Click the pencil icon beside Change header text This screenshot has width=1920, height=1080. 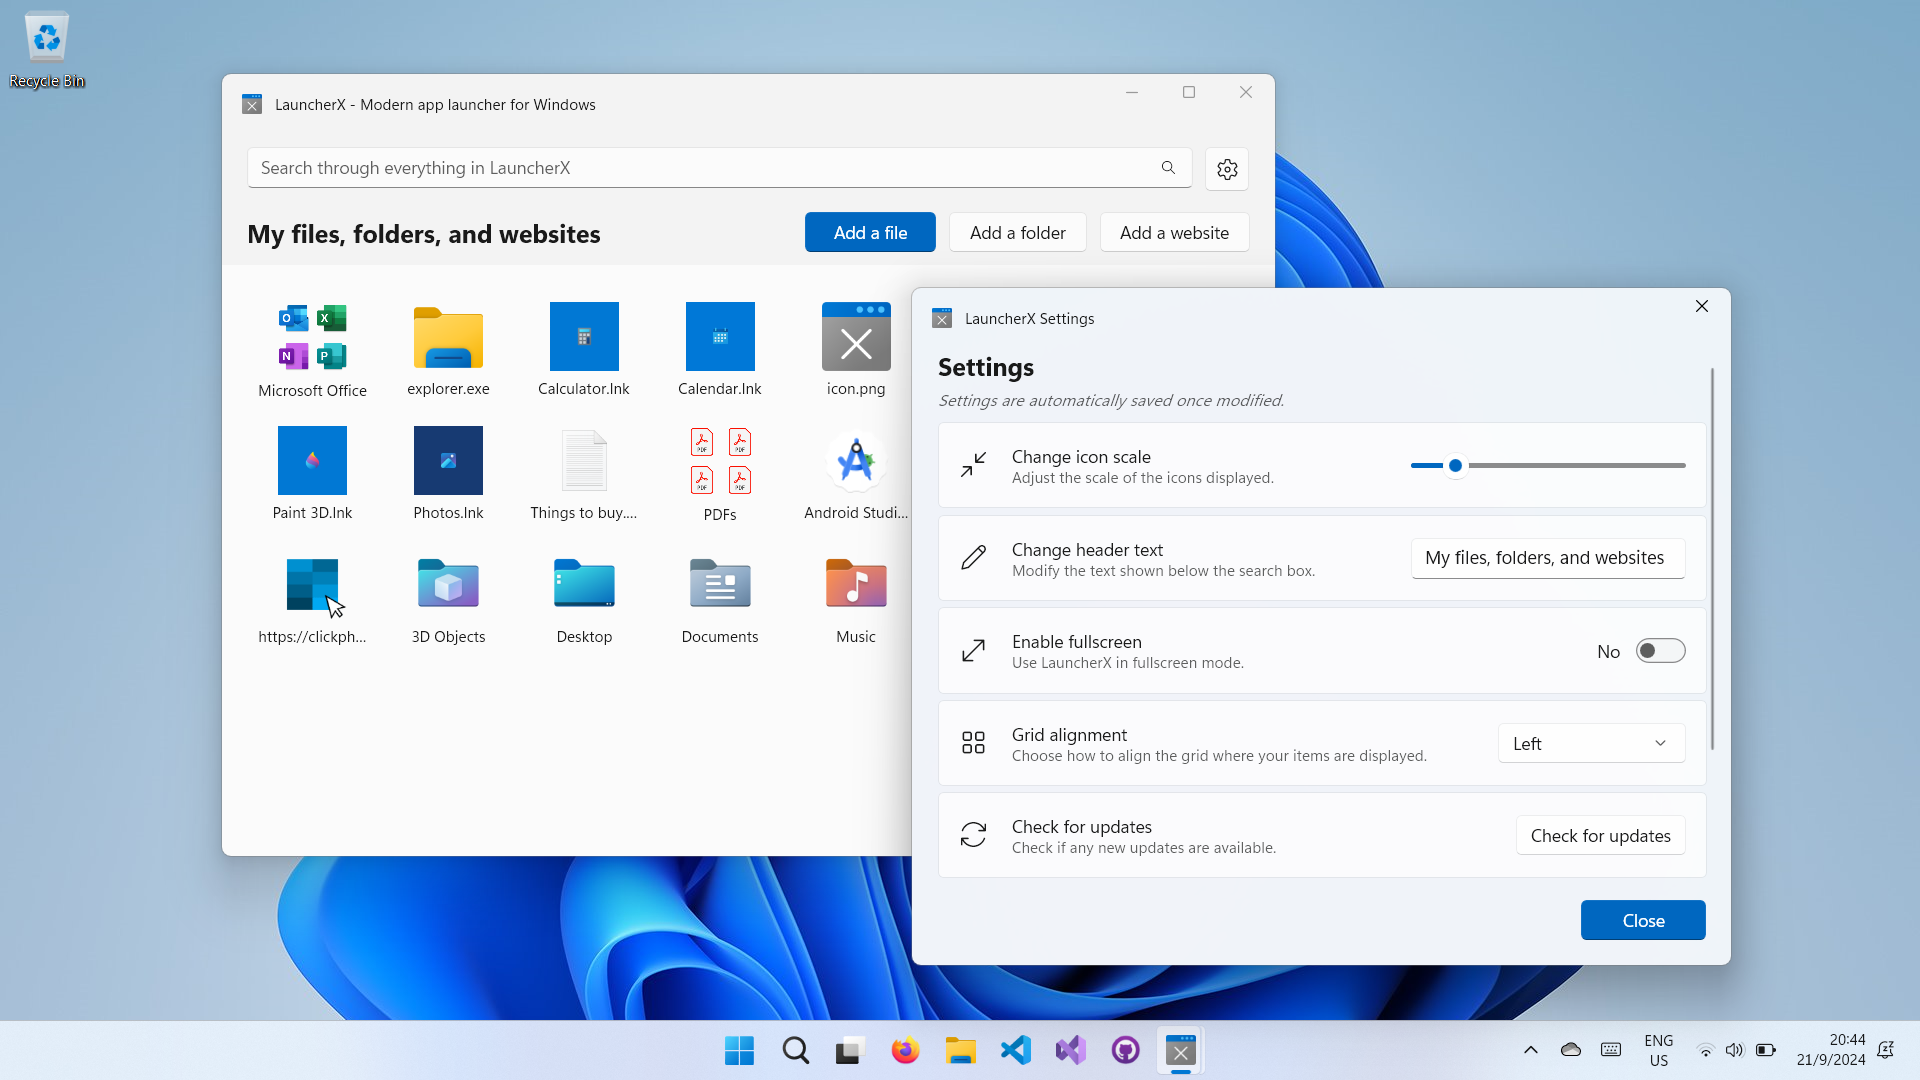(973, 558)
